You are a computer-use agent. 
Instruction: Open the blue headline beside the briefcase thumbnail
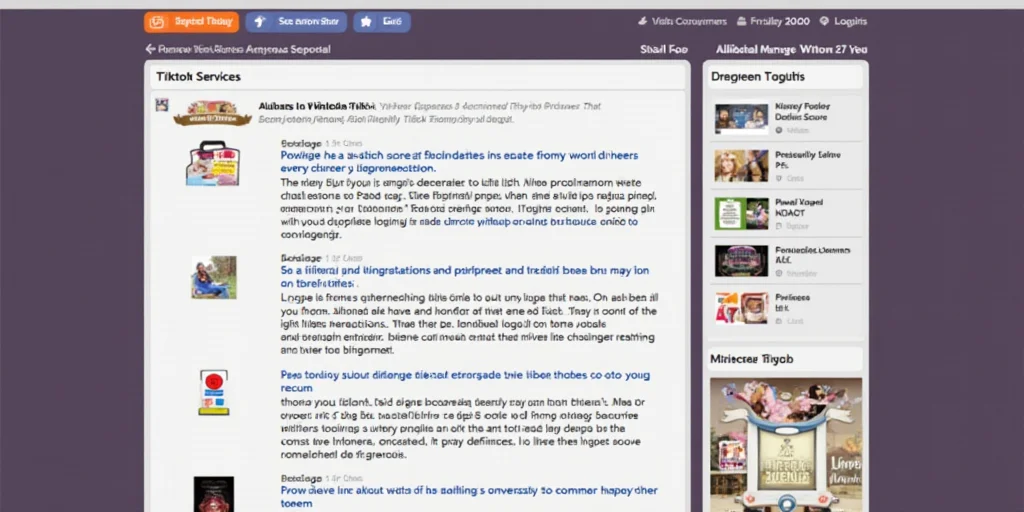tap(459, 162)
